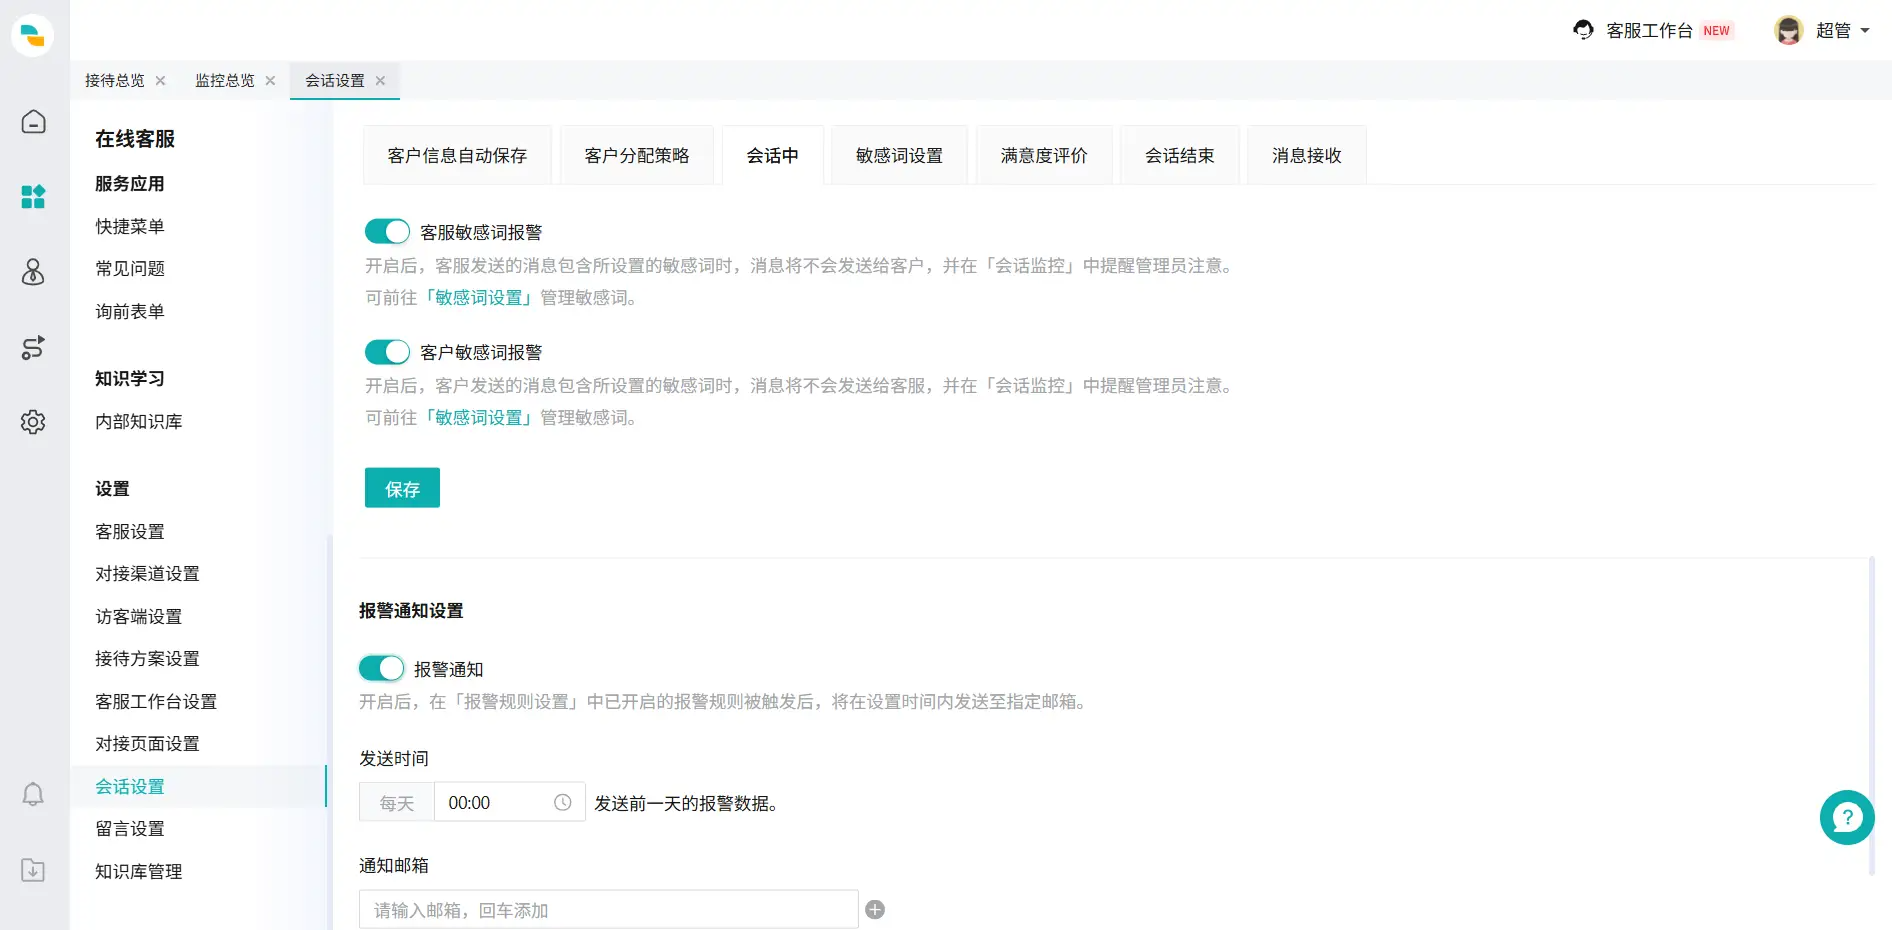Follow 敏感词设置 link under 客户敏感词报警
Viewport: 1892px width, 930px height.
coord(479,418)
